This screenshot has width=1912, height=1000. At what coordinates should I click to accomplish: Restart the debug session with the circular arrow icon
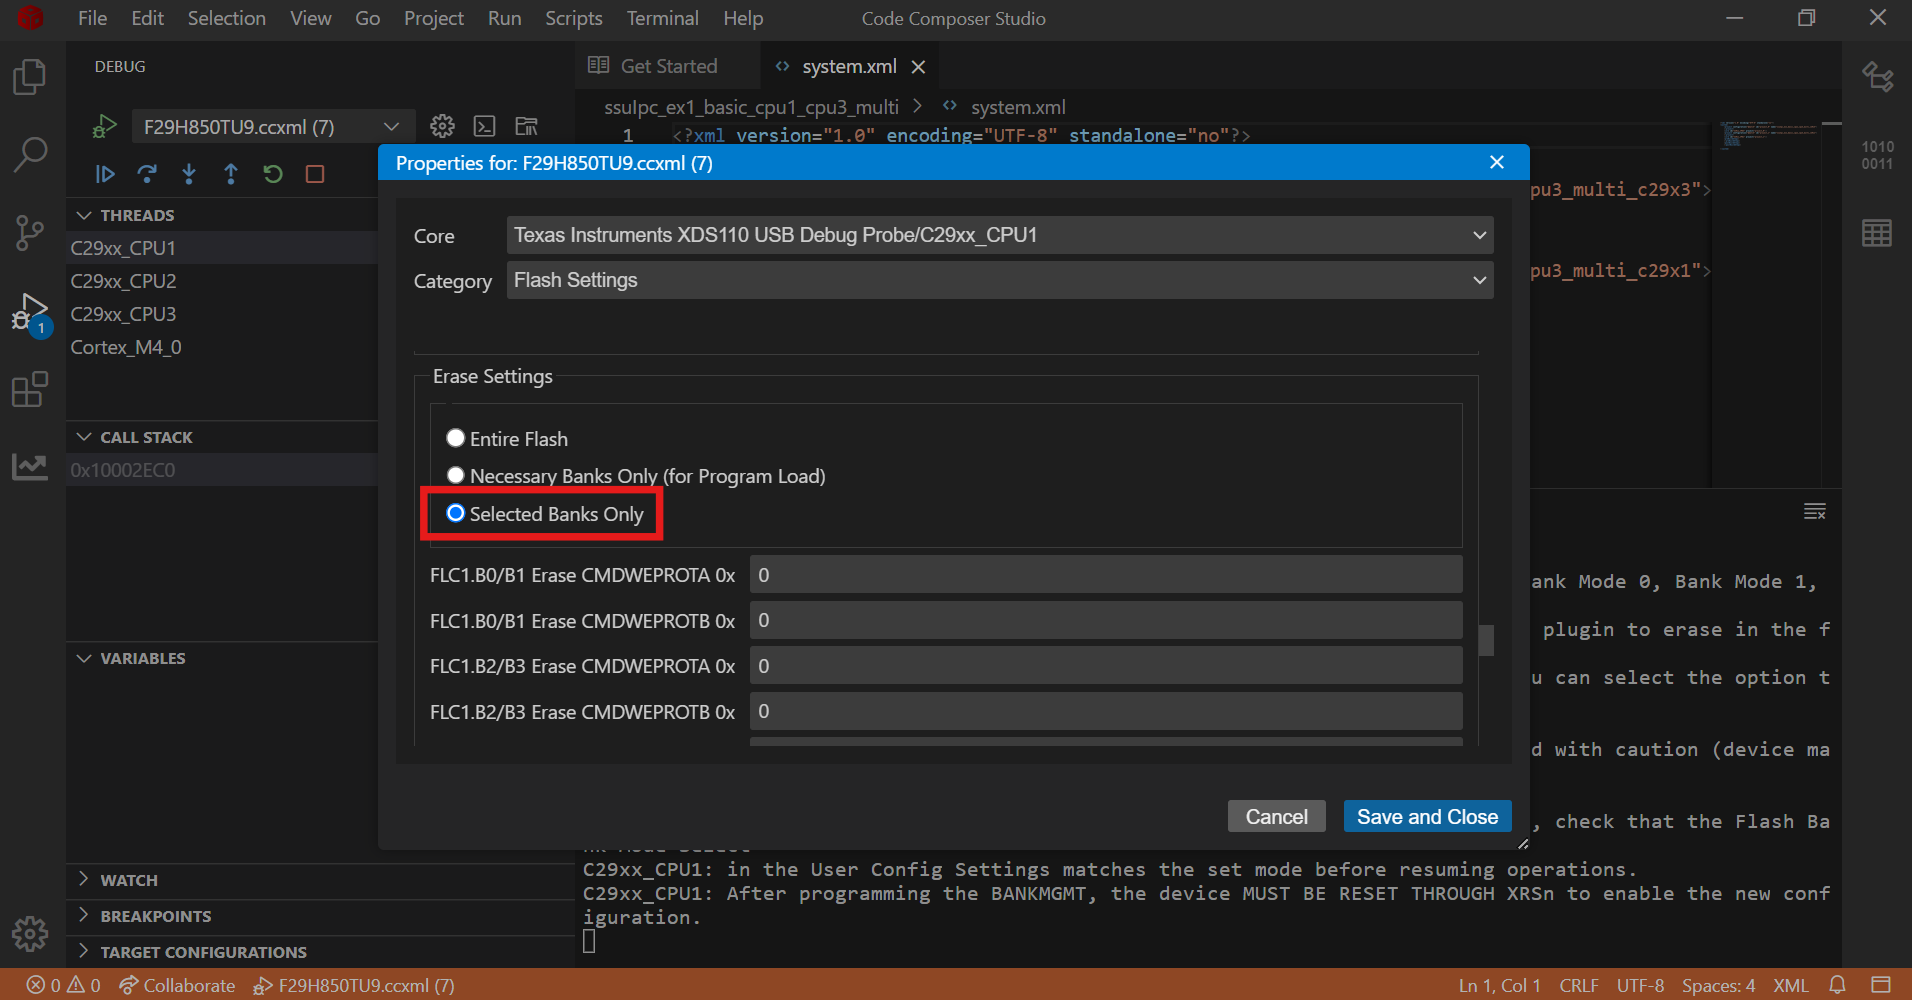[272, 173]
